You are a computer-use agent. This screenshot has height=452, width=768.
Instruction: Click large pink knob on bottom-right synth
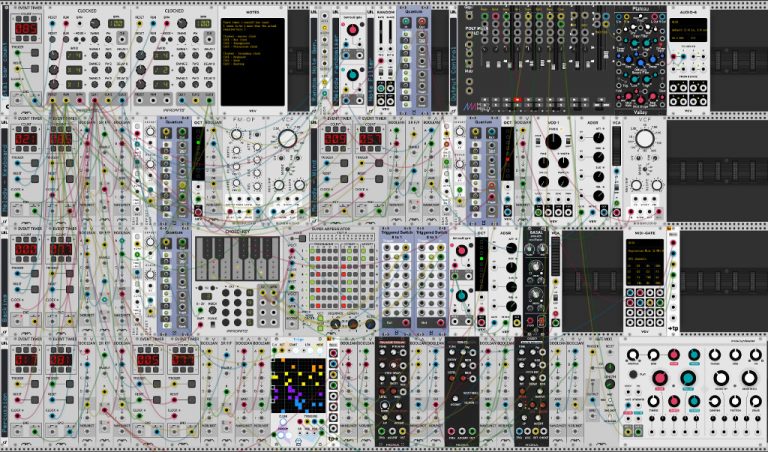(659, 378)
